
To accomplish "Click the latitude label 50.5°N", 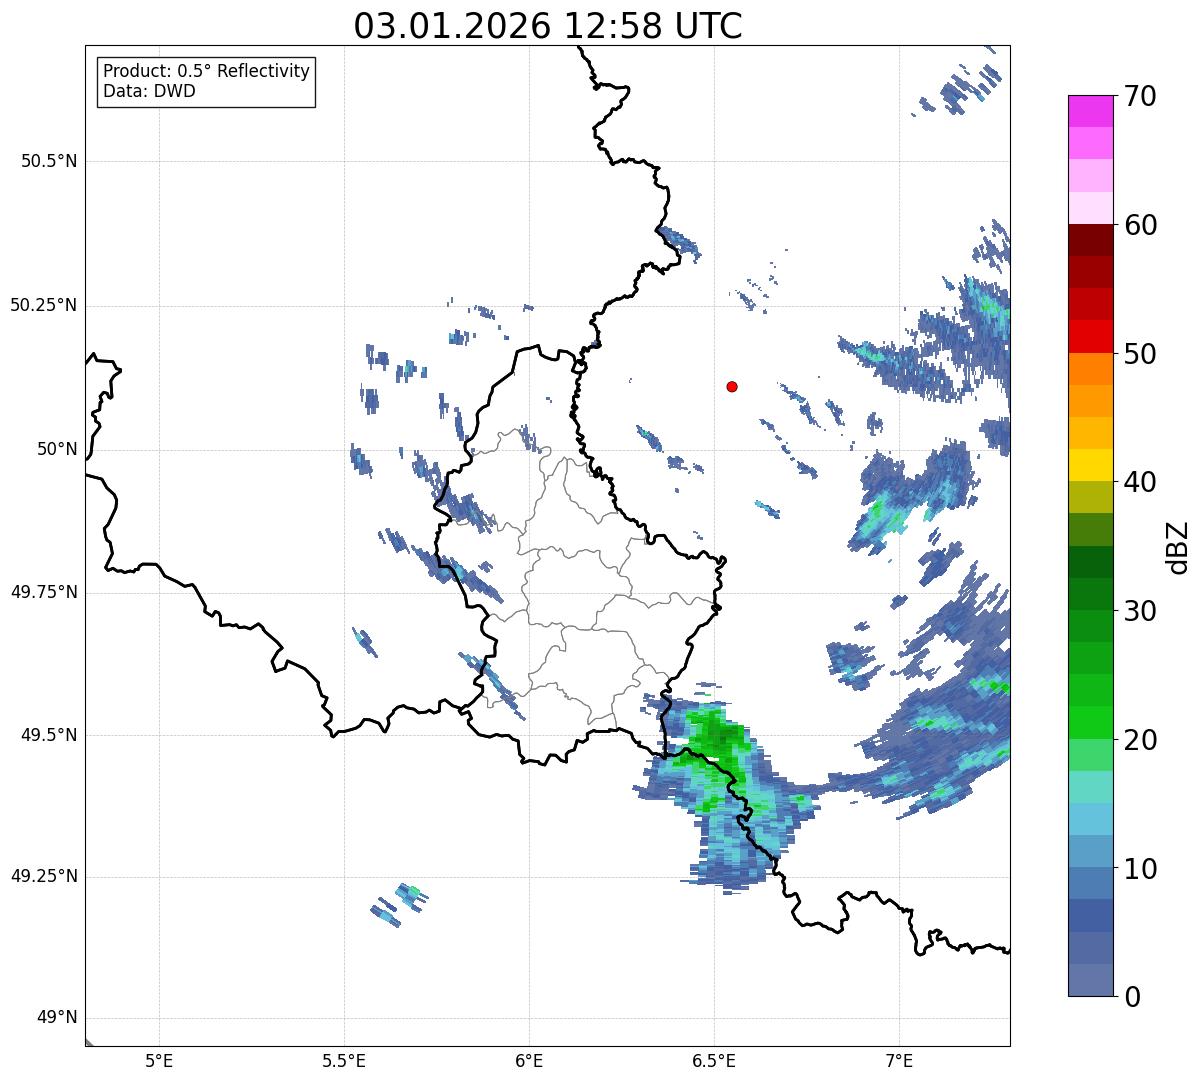I will pos(49,161).
